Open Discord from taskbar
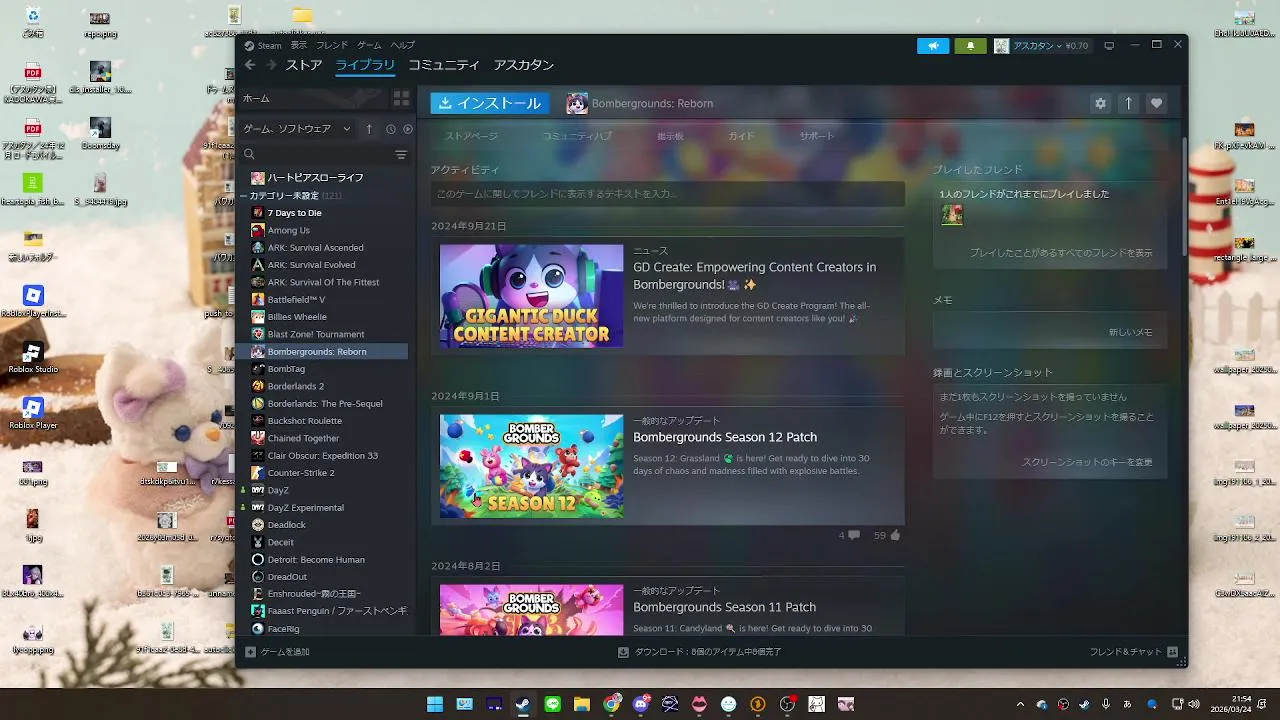 [641, 704]
